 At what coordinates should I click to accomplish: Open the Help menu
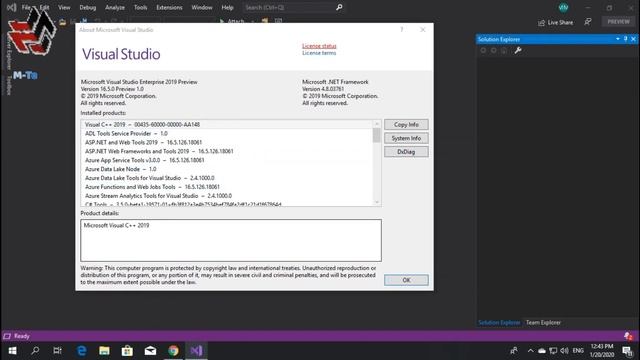pos(227,7)
